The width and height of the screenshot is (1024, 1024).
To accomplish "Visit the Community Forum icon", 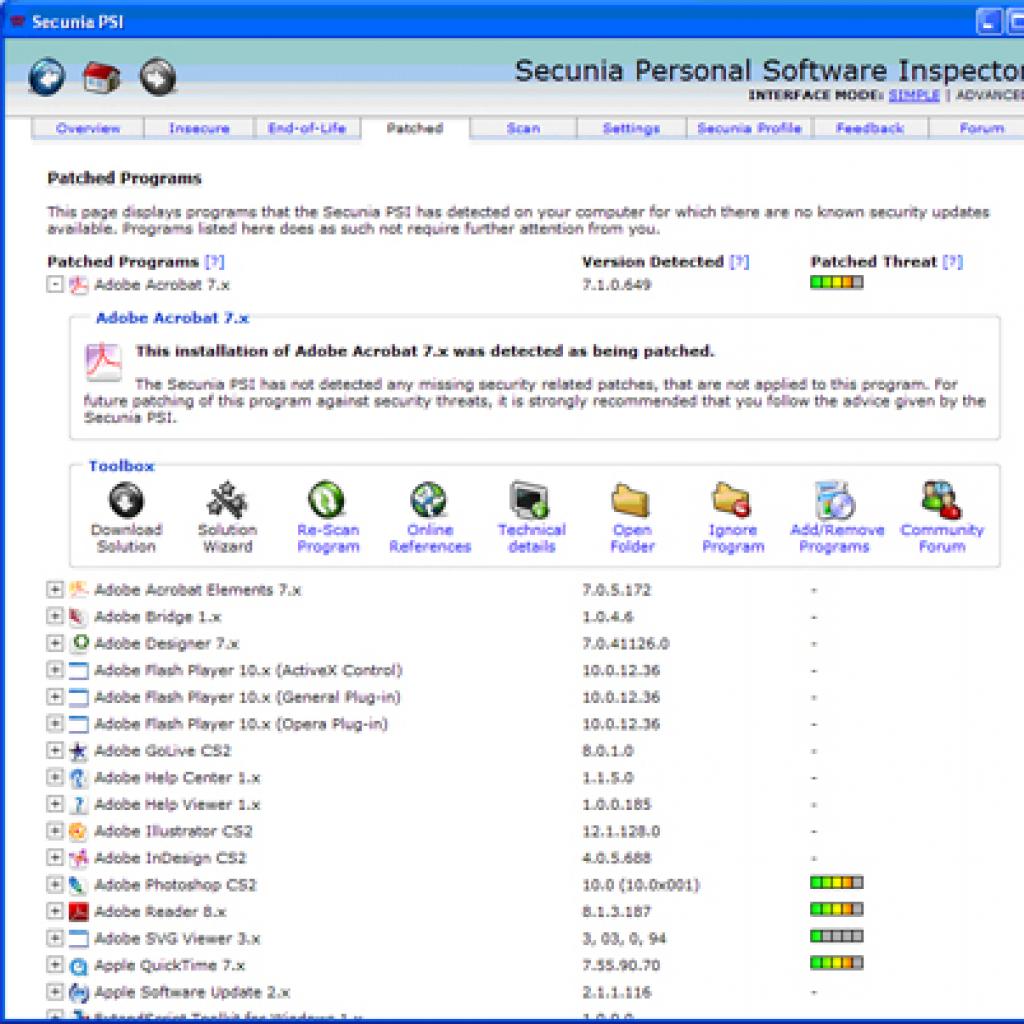I will click(x=941, y=500).
